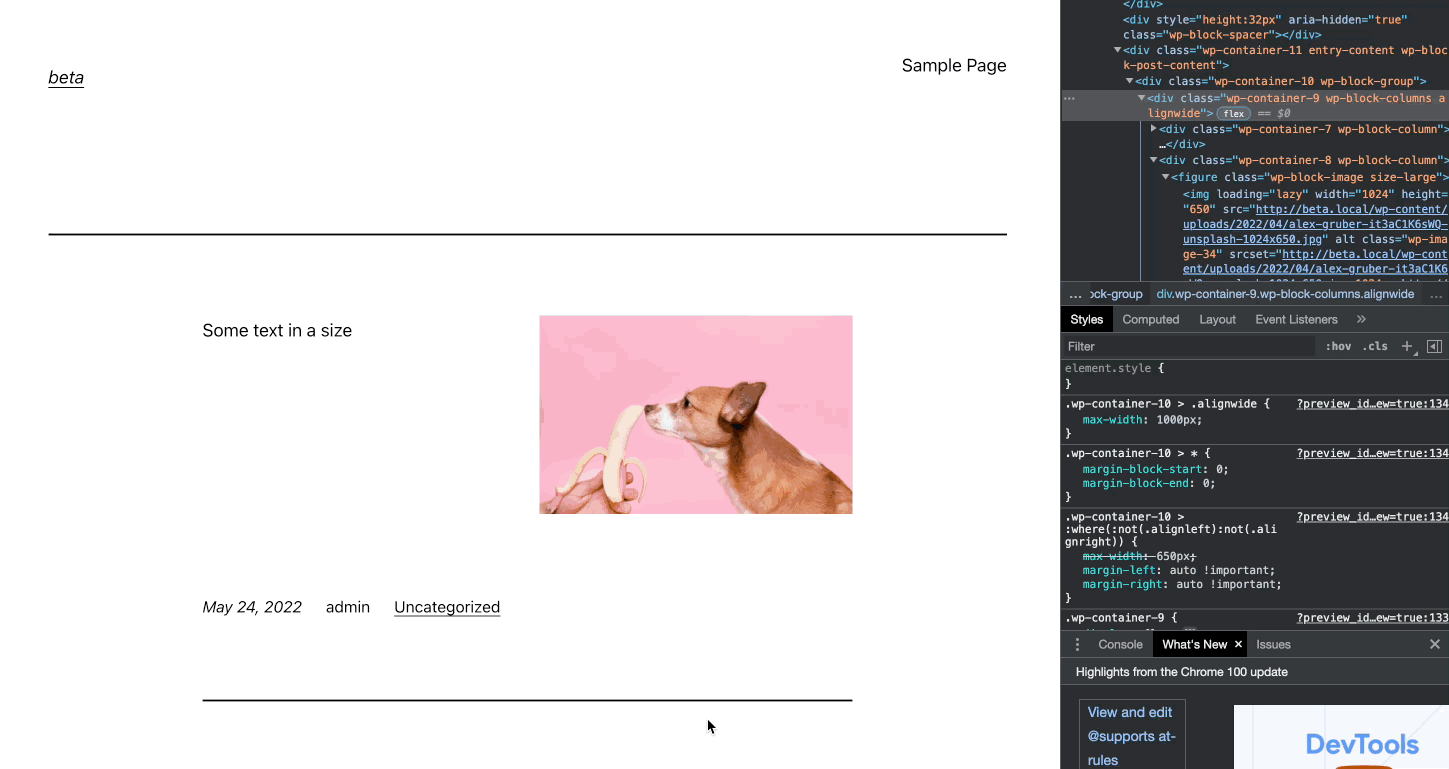Open the img src URL ending unsplash-1024x650.jpg
The height and width of the screenshot is (769, 1449).
point(1315,224)
